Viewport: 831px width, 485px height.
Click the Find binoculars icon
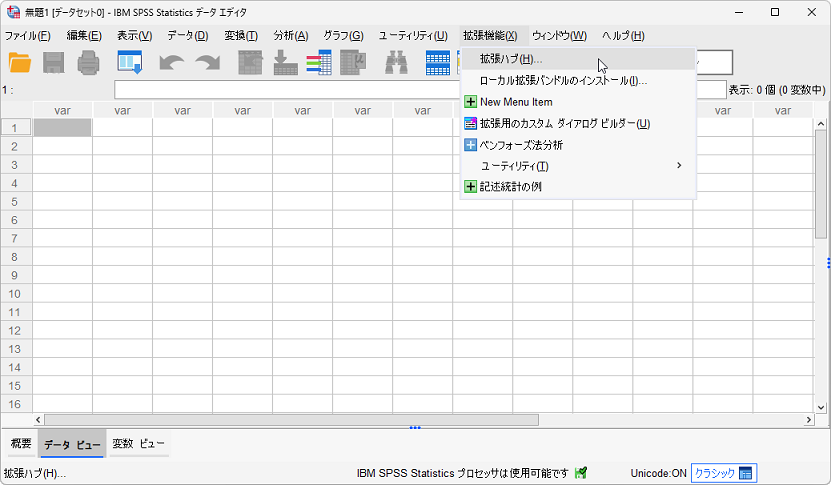396,63
